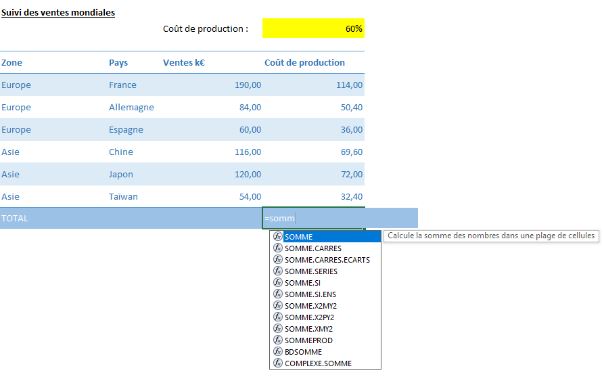The width and height of the screenshot is (604, 377).
Task: Click the 54,00 sales value
Action: tap(250, 196)
